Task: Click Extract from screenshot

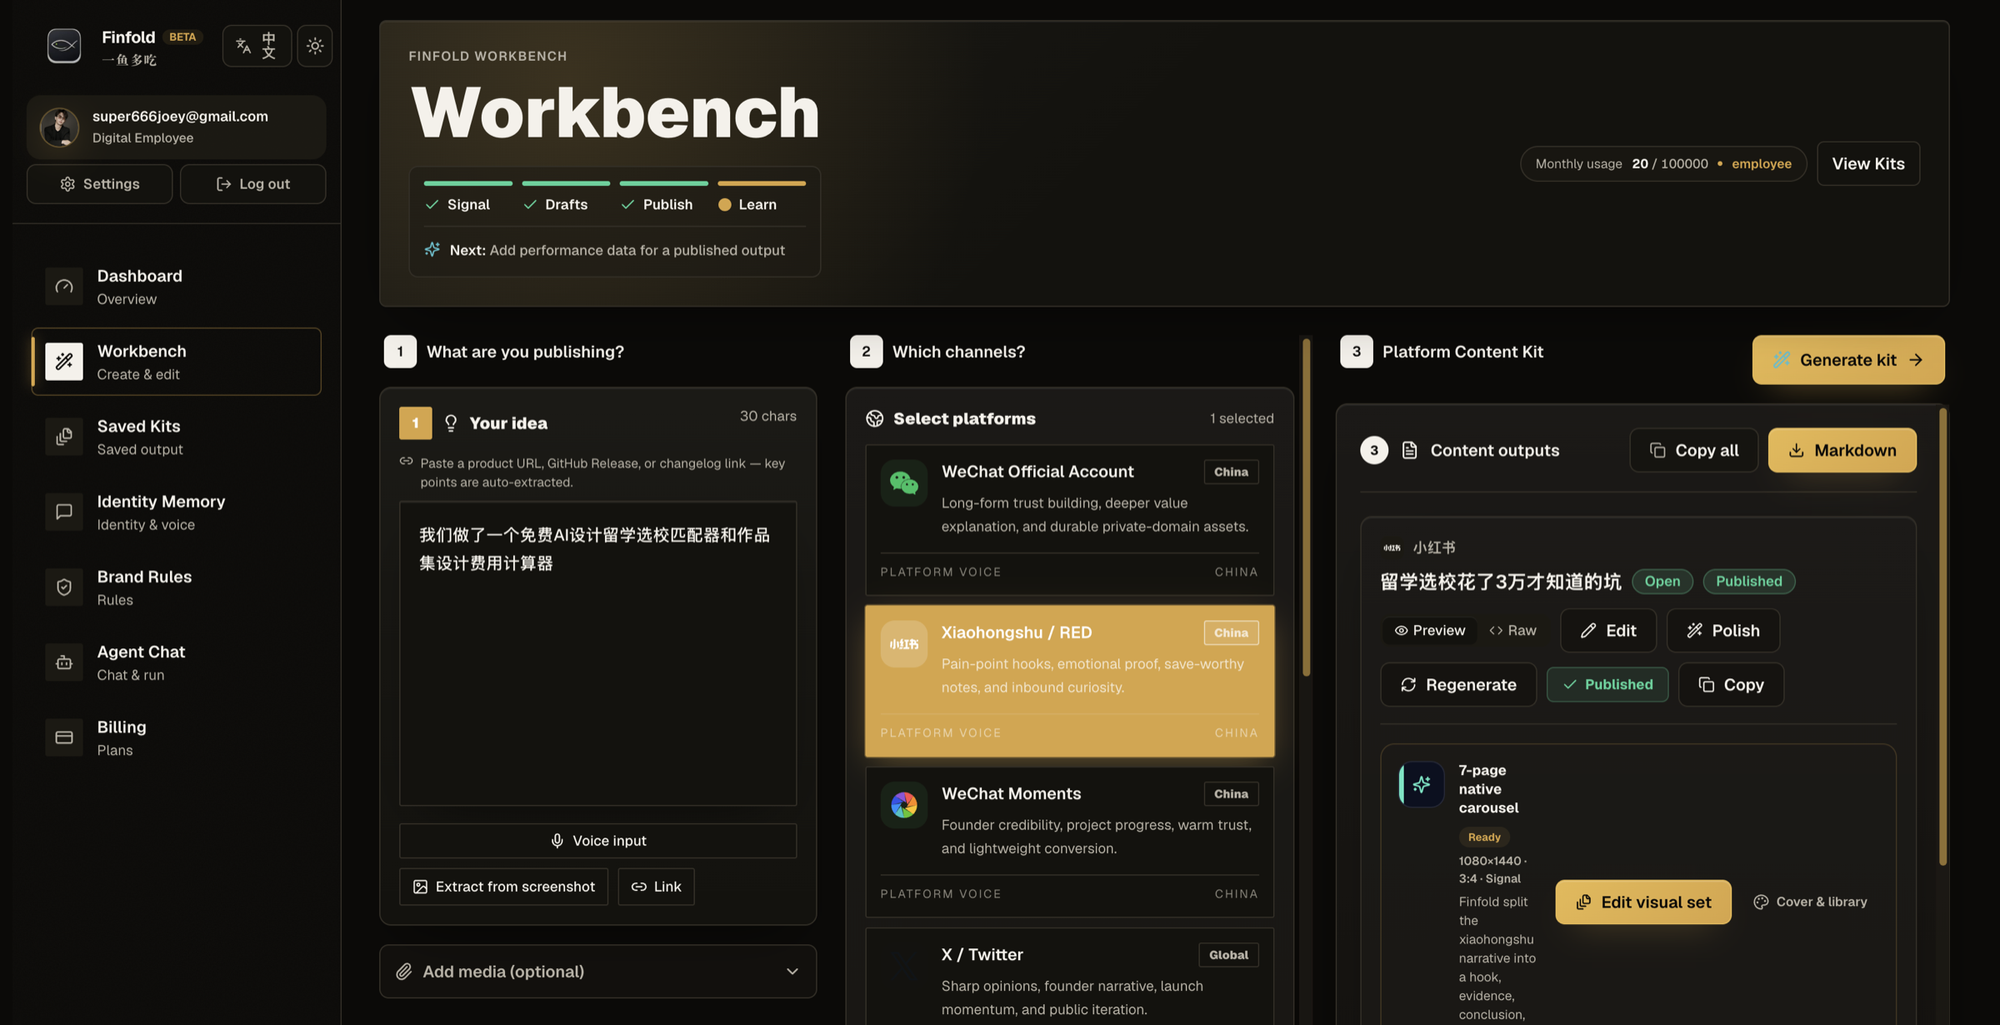Action: [504, 887]
